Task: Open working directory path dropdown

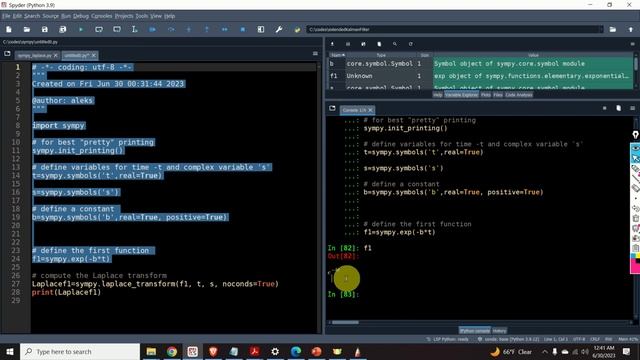Action: click(x=600, y=29)
